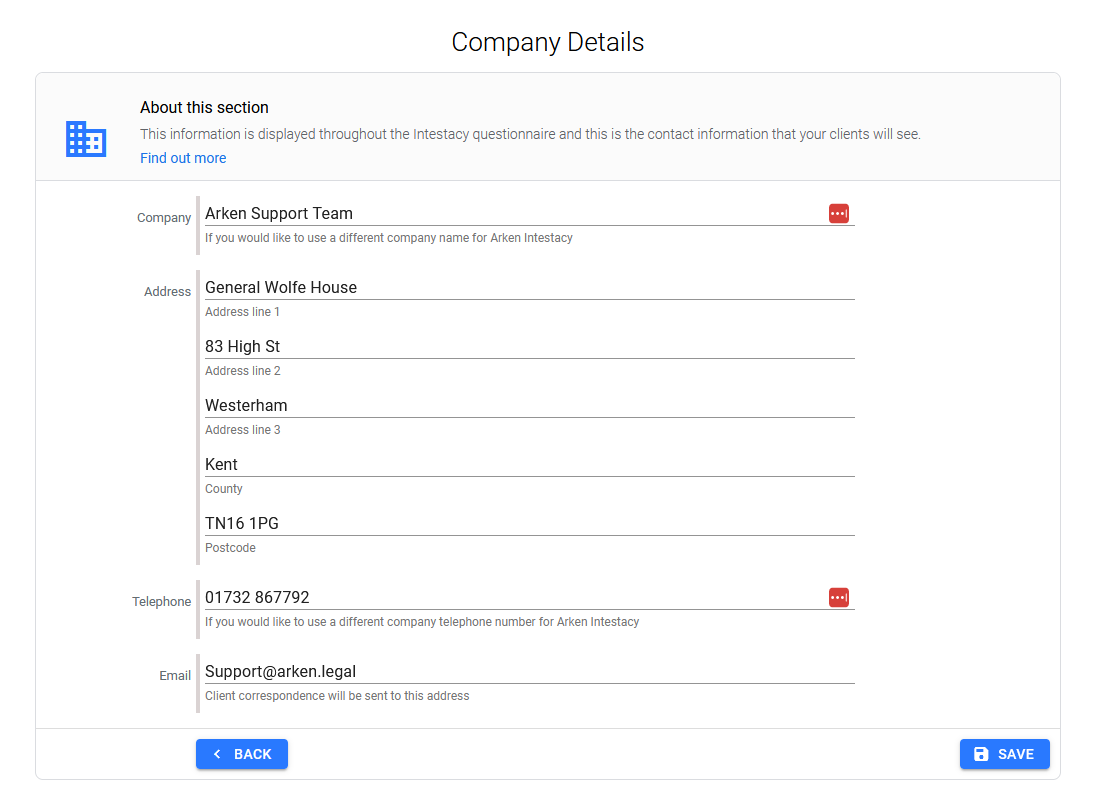This screenshot has width=1105, height=810.
Task: Focus the Address line 1 field
Action: coord(529,287)
